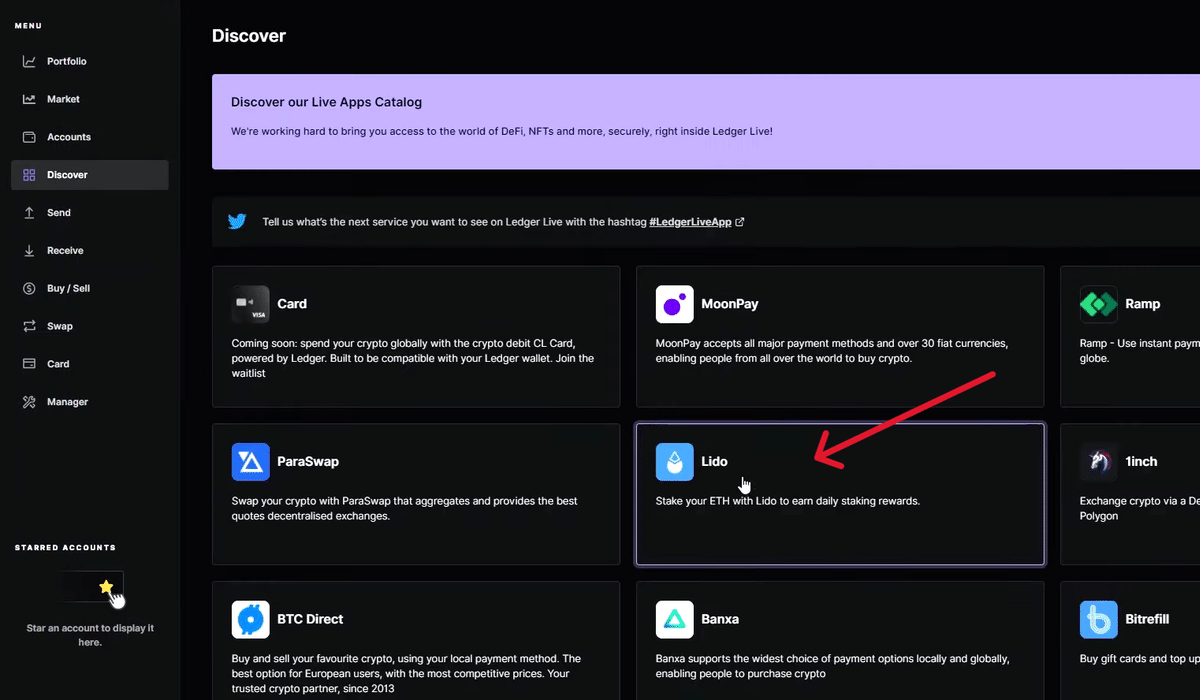Screen dimensions: 1200x700
Task: Click the Buy / Sell dollar icon
Action: click(29, 289)
